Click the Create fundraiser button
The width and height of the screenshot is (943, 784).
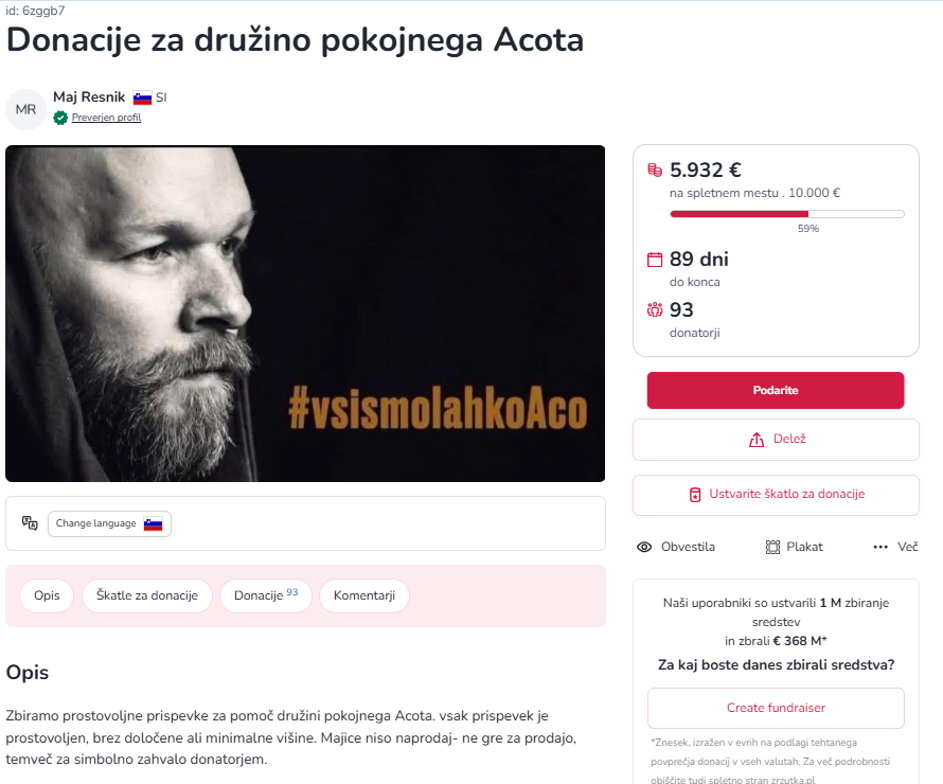coord(776,708)
